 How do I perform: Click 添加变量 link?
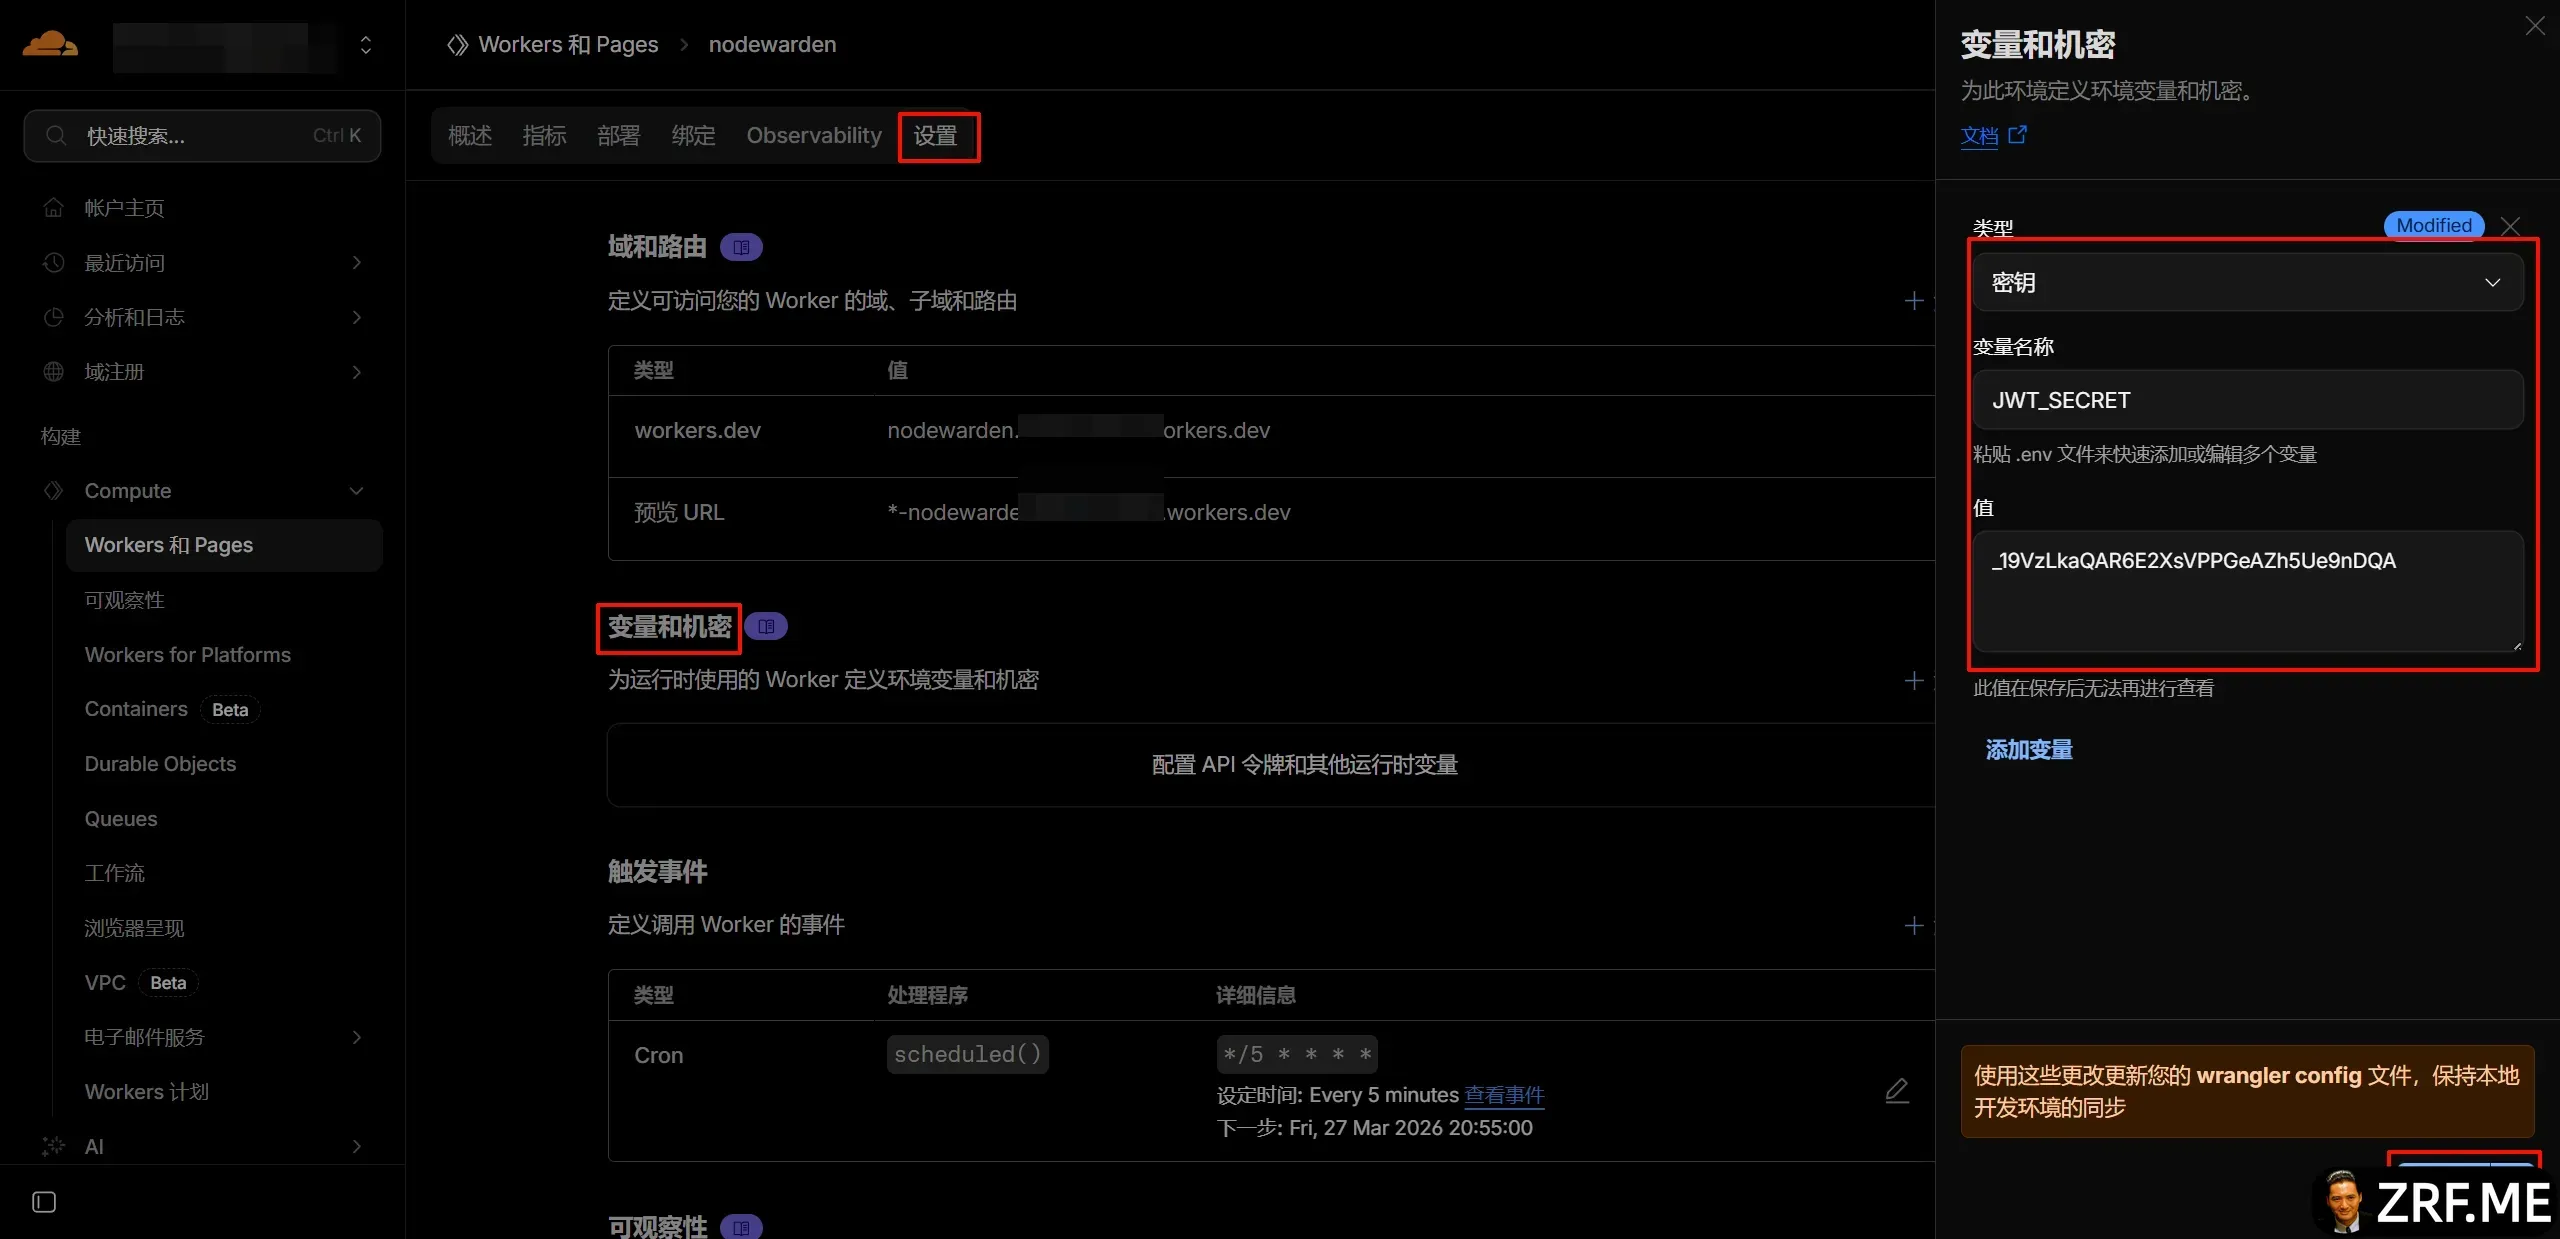pos(2029,750)
